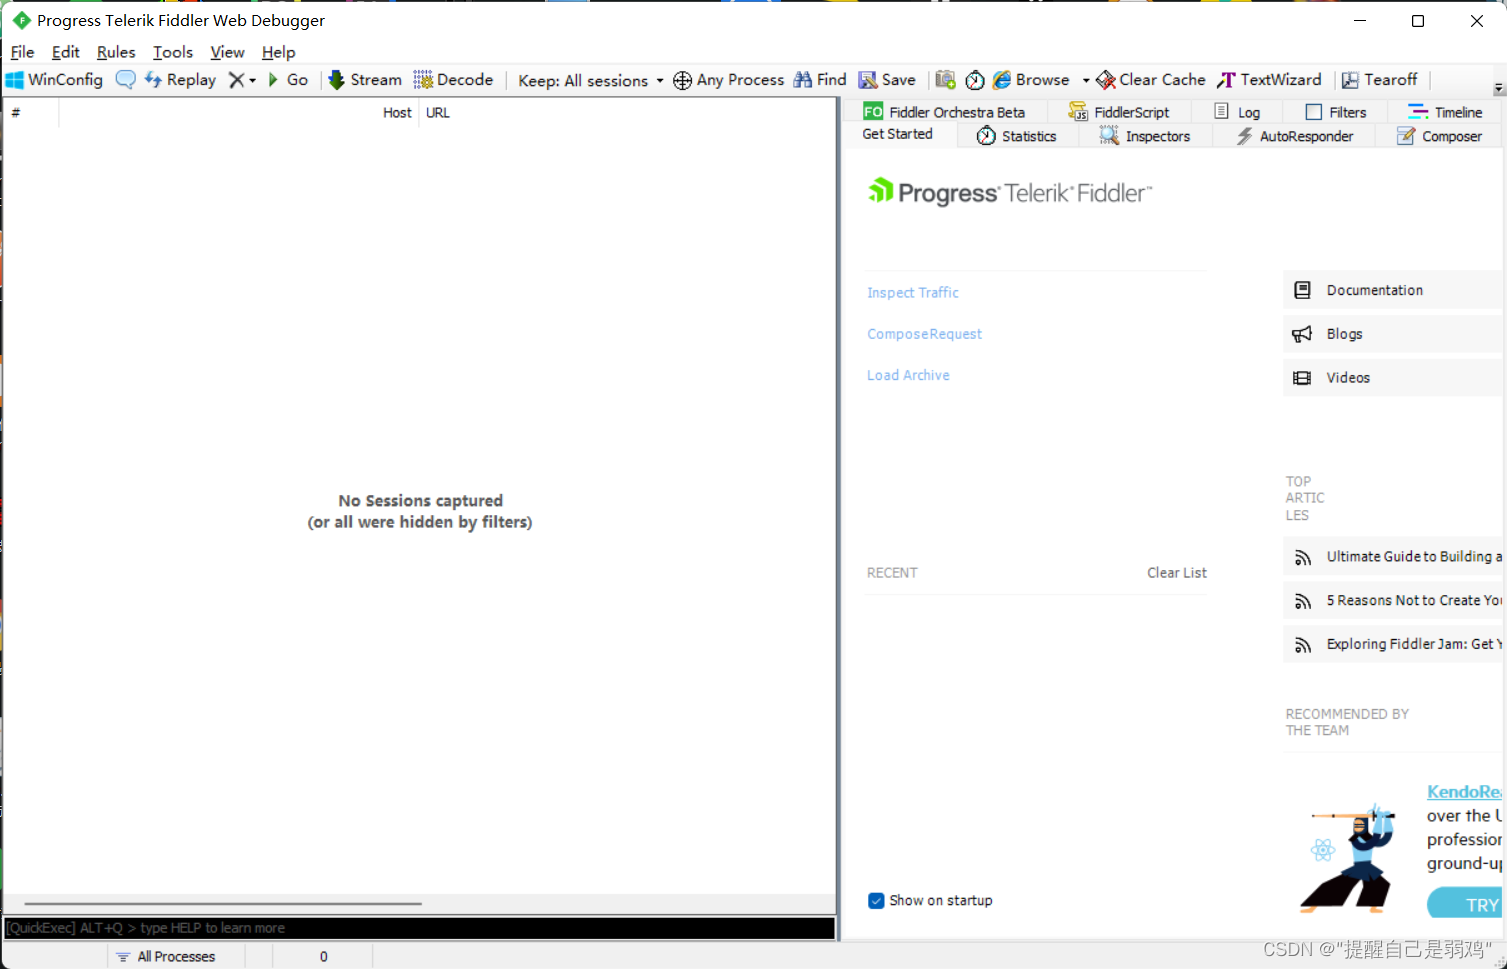This screenshot has height=969, width=1507.
Task: Switch to the Inspectors tab
Action: pyautogui.click(x=1144, y=136)
